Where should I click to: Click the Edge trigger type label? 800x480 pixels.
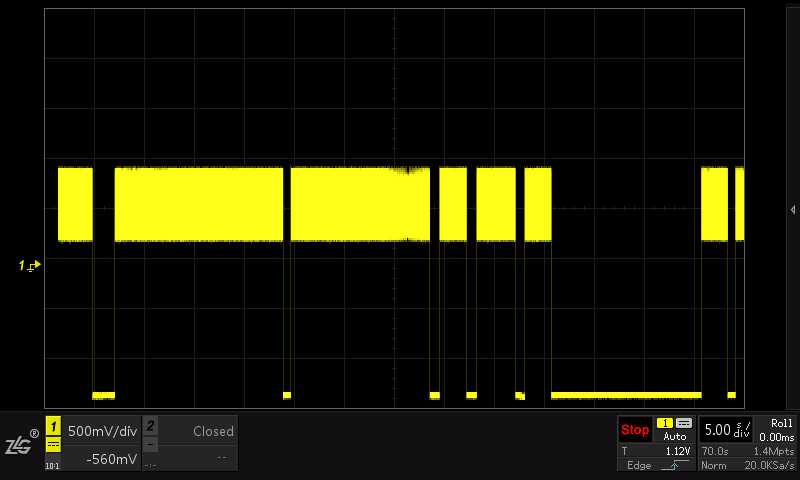[639, 465]
